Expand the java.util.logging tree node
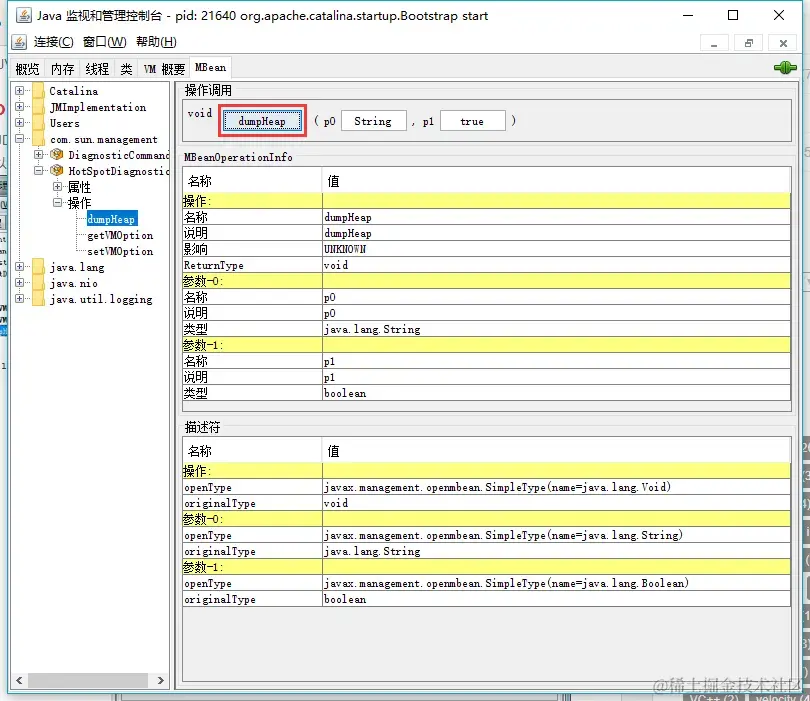The width and height of the screenshot is (810, 701). (x=20, y=299)
